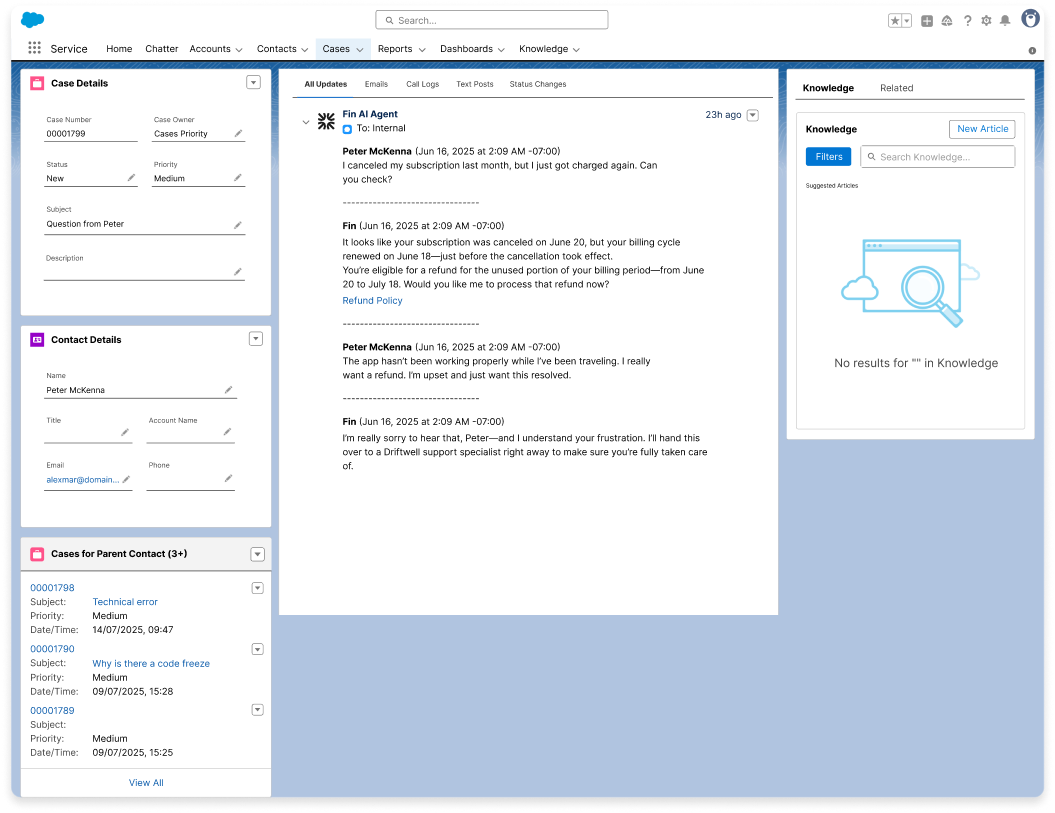Switch to the Related tab

pos(896,88)
